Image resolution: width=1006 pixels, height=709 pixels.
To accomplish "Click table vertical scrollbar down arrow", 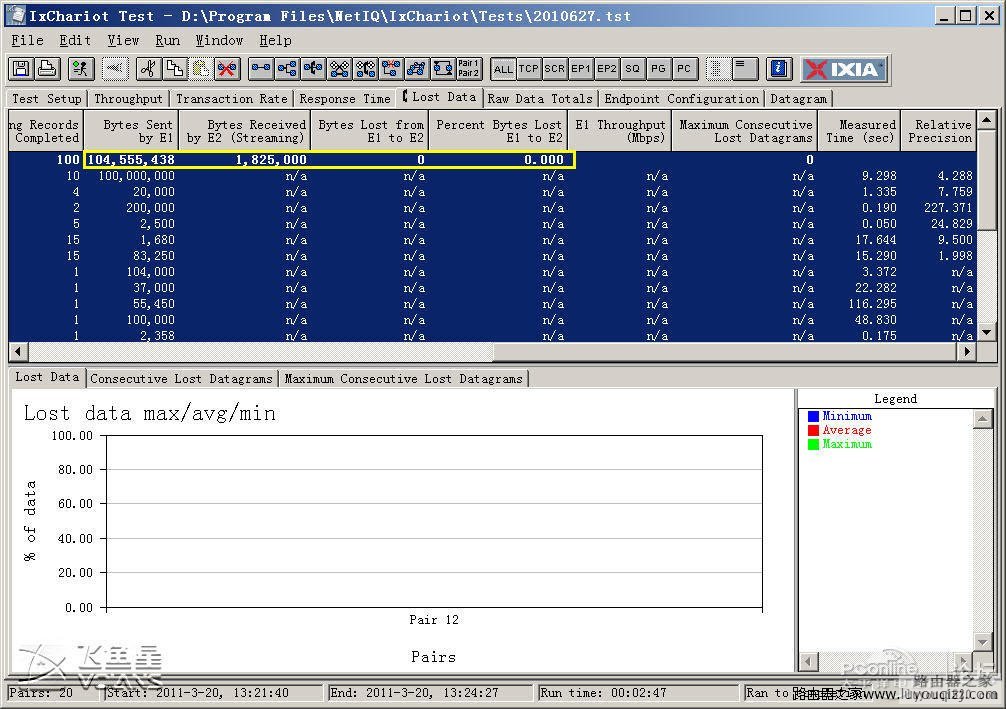I will pyautogui.click(x=987, y=332).
